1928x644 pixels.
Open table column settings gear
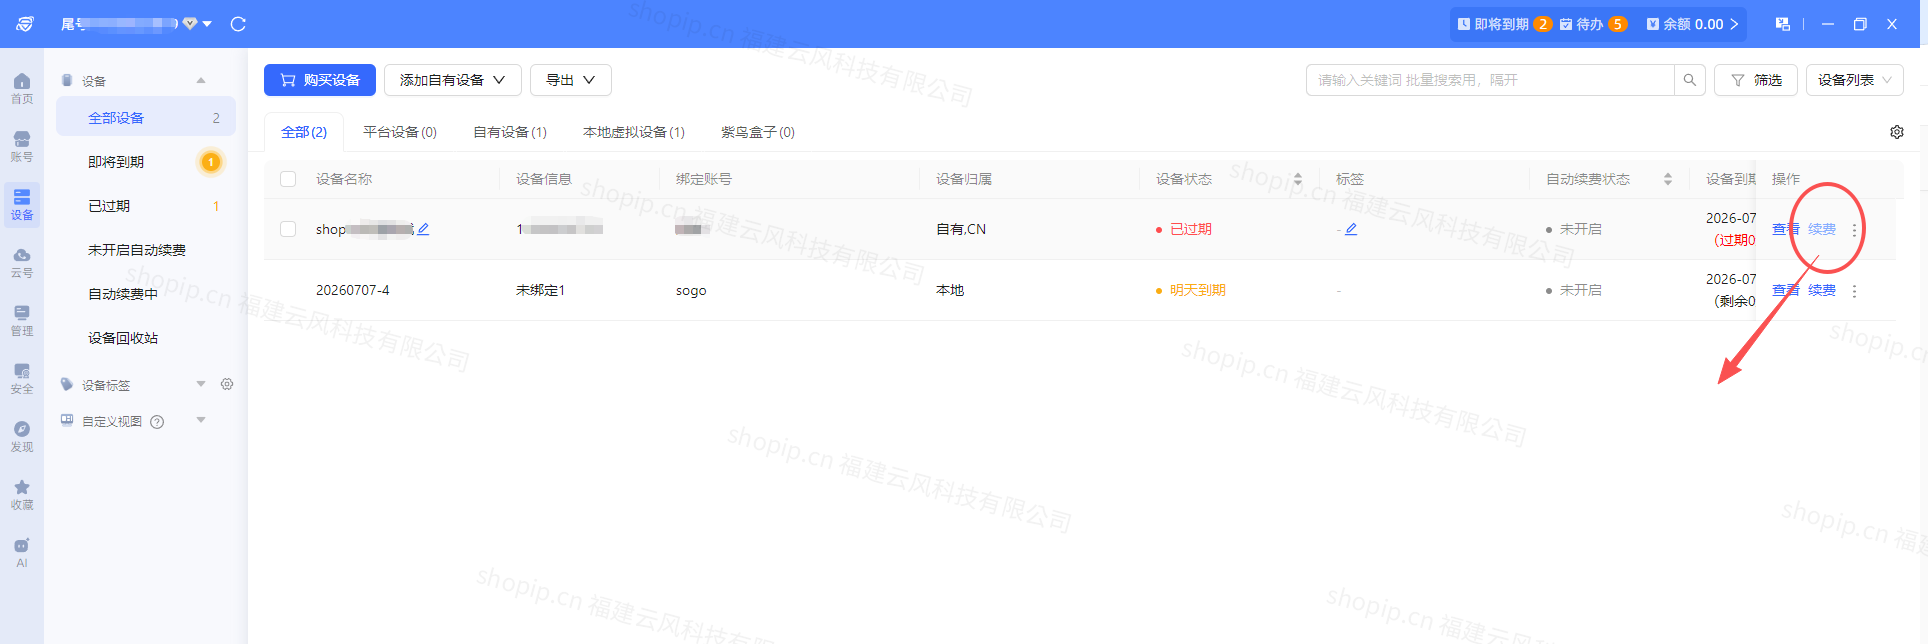[x=1897, y=132]
